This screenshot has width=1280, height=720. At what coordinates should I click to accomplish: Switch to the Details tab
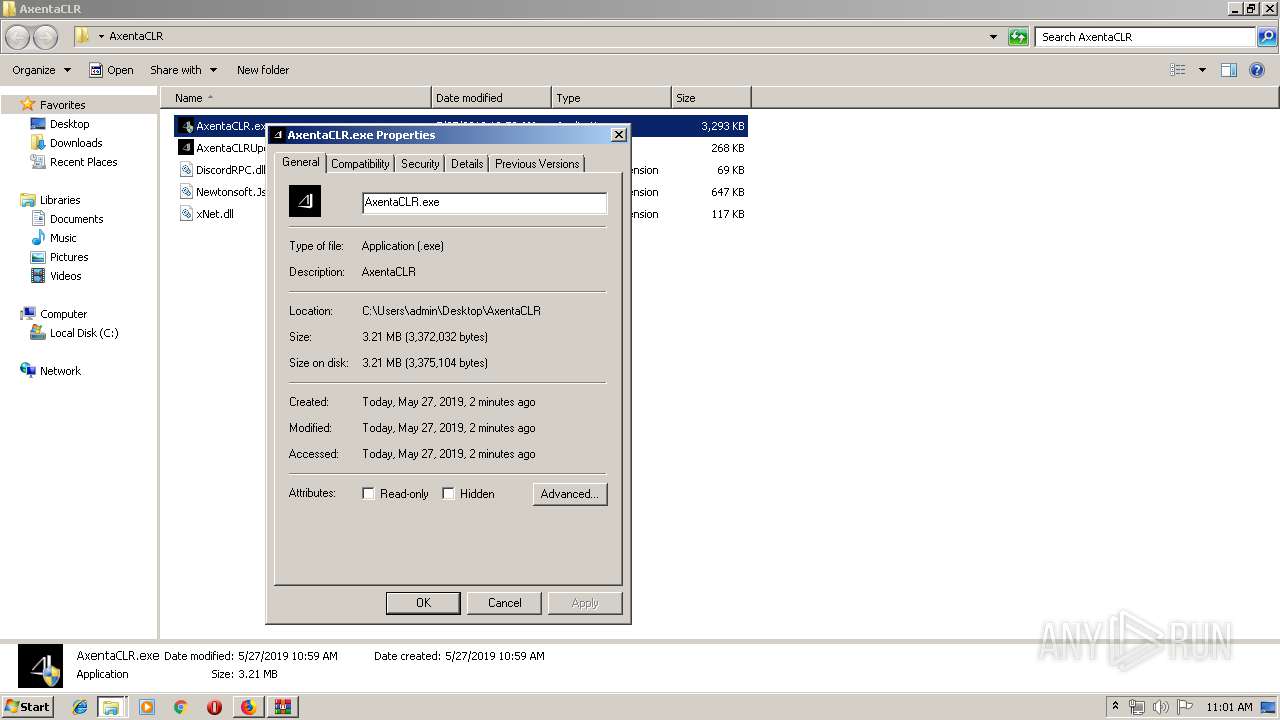(467, 164)
